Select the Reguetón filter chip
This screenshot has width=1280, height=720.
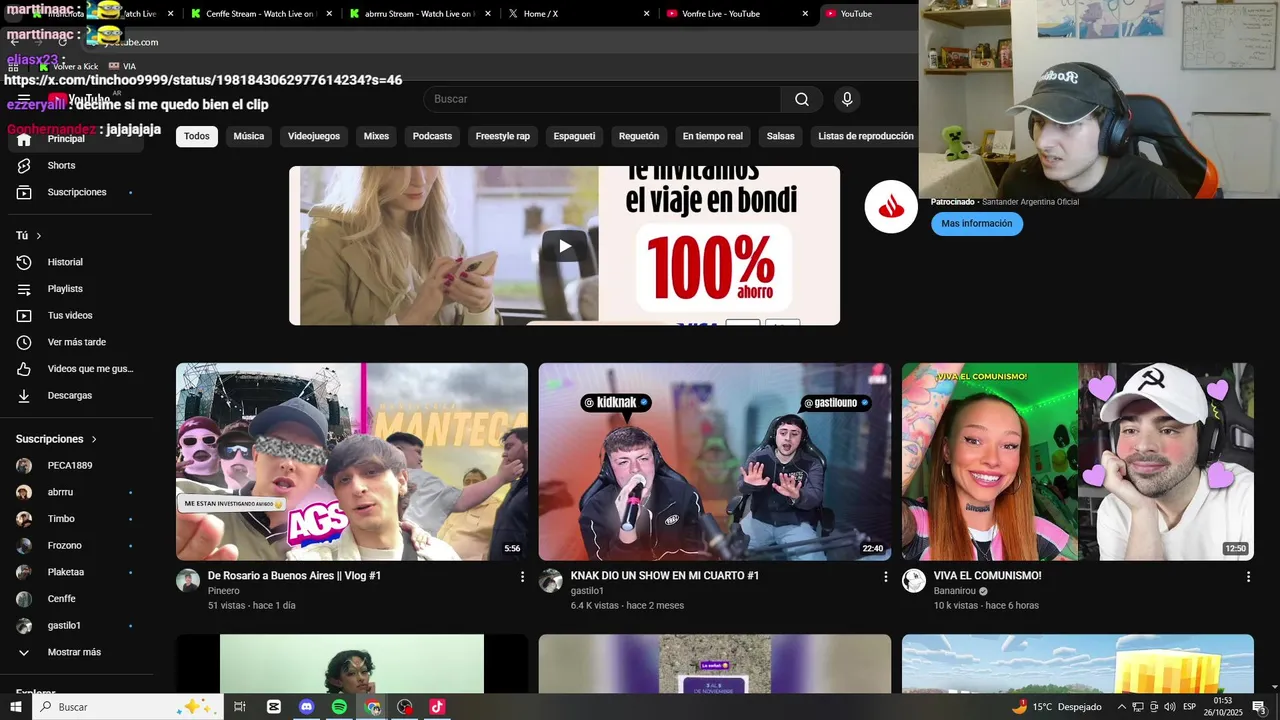639,136
